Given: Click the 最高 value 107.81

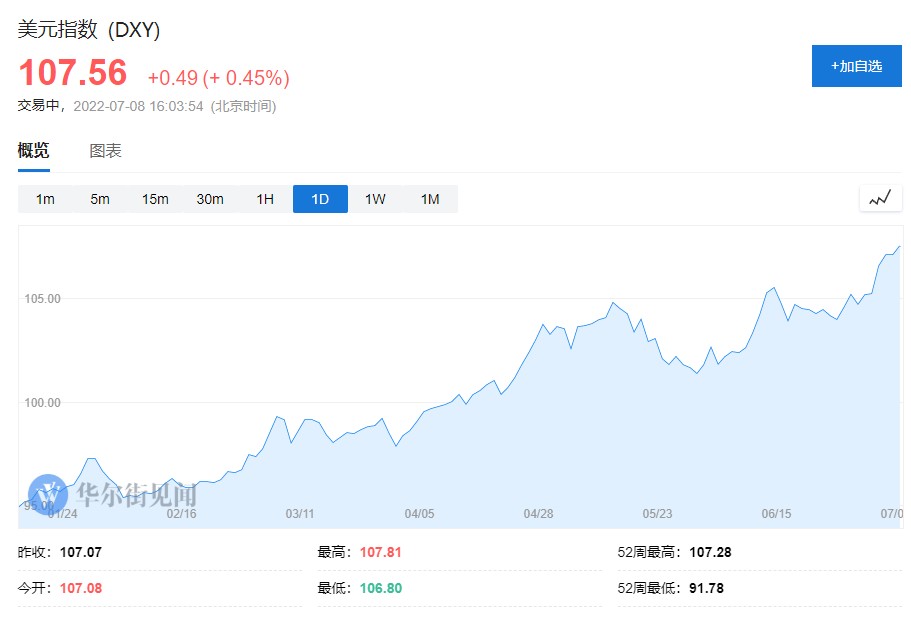Looking at the screenshot, I should coord(380,552).
